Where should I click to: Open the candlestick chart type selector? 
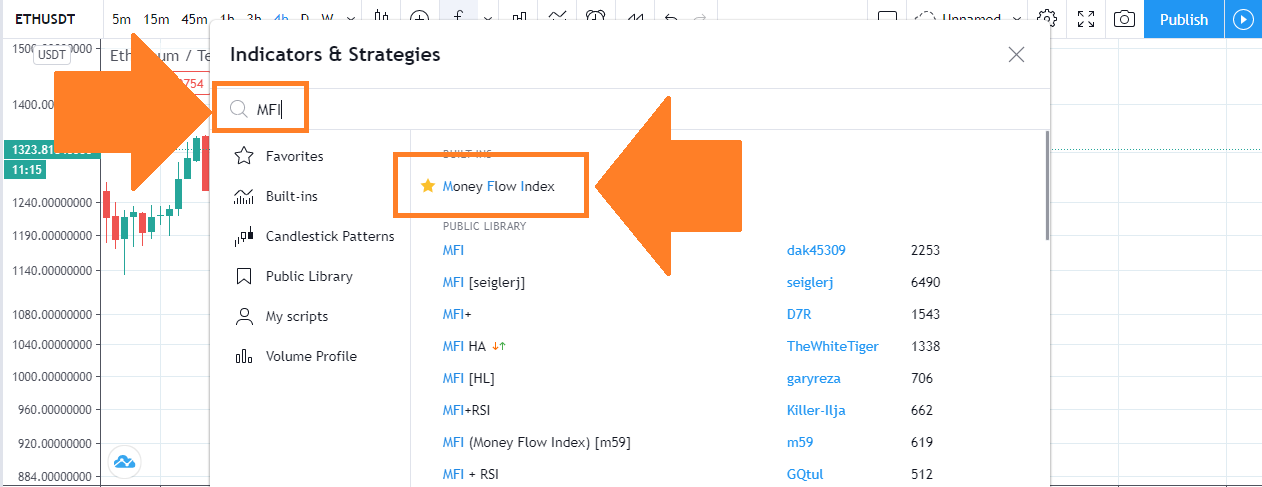[x=381, y=18]
